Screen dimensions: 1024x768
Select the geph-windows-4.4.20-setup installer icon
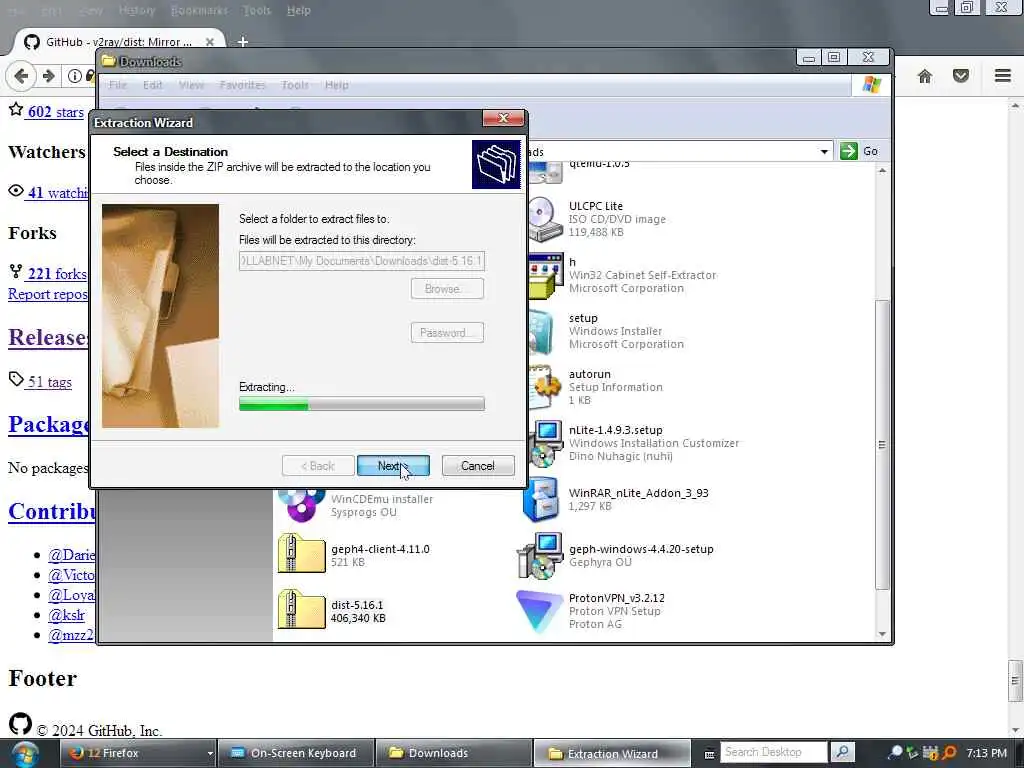[539, 556]
